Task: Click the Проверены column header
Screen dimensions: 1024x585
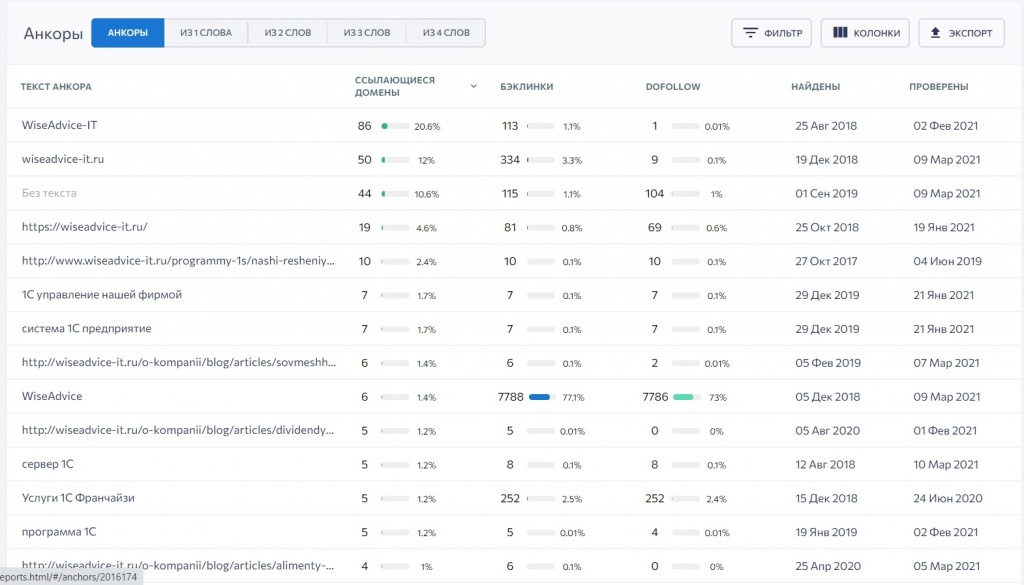Action: (938, 87)
